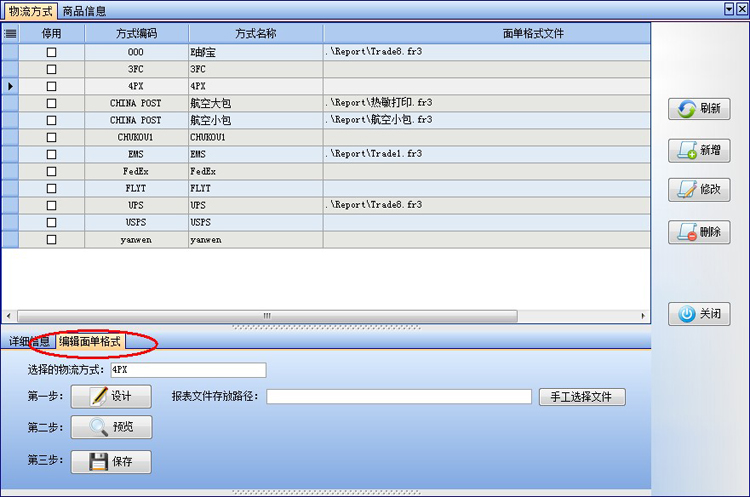This screenshot has width=750, height=497.
Task: Select the yanwen code cell
Action: click(136, 240)
